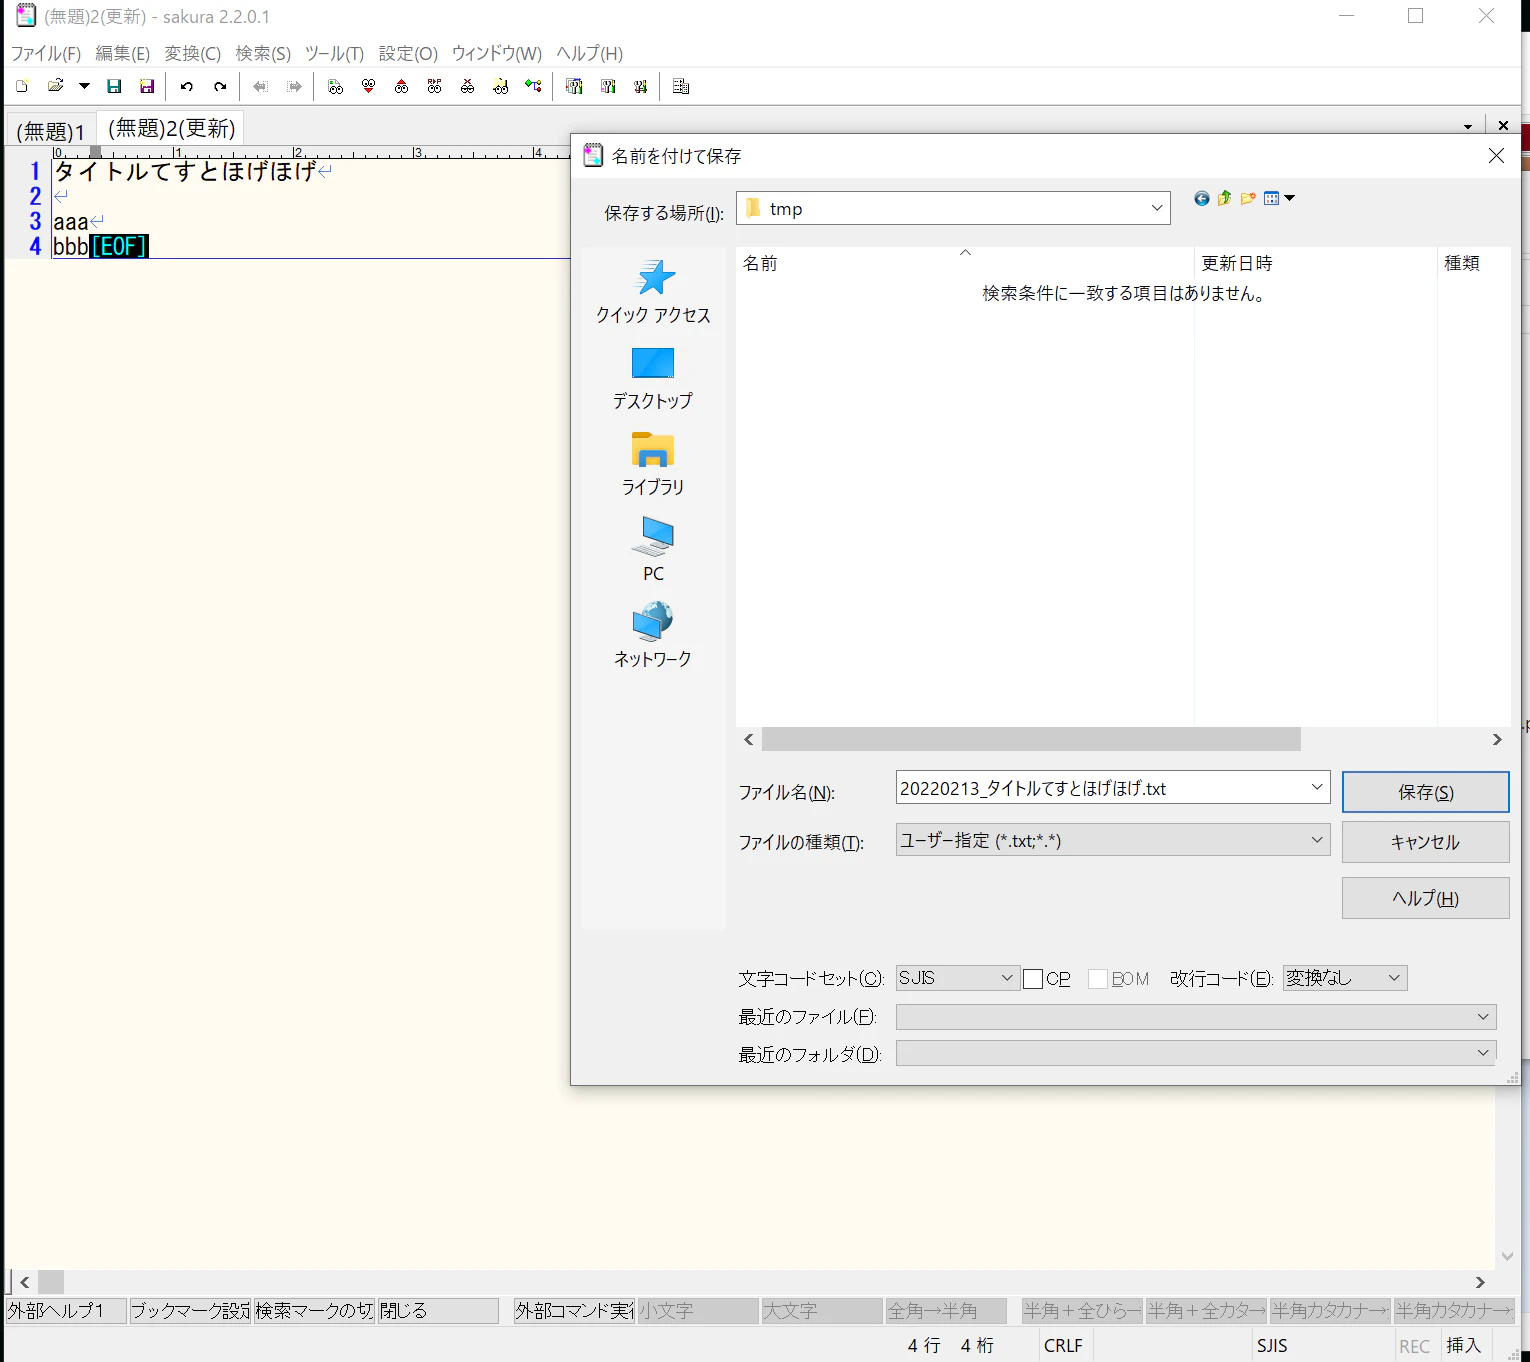Click the Redo arrow icon
This screenshot has height=1362, width=1530.
pos(220,87)
